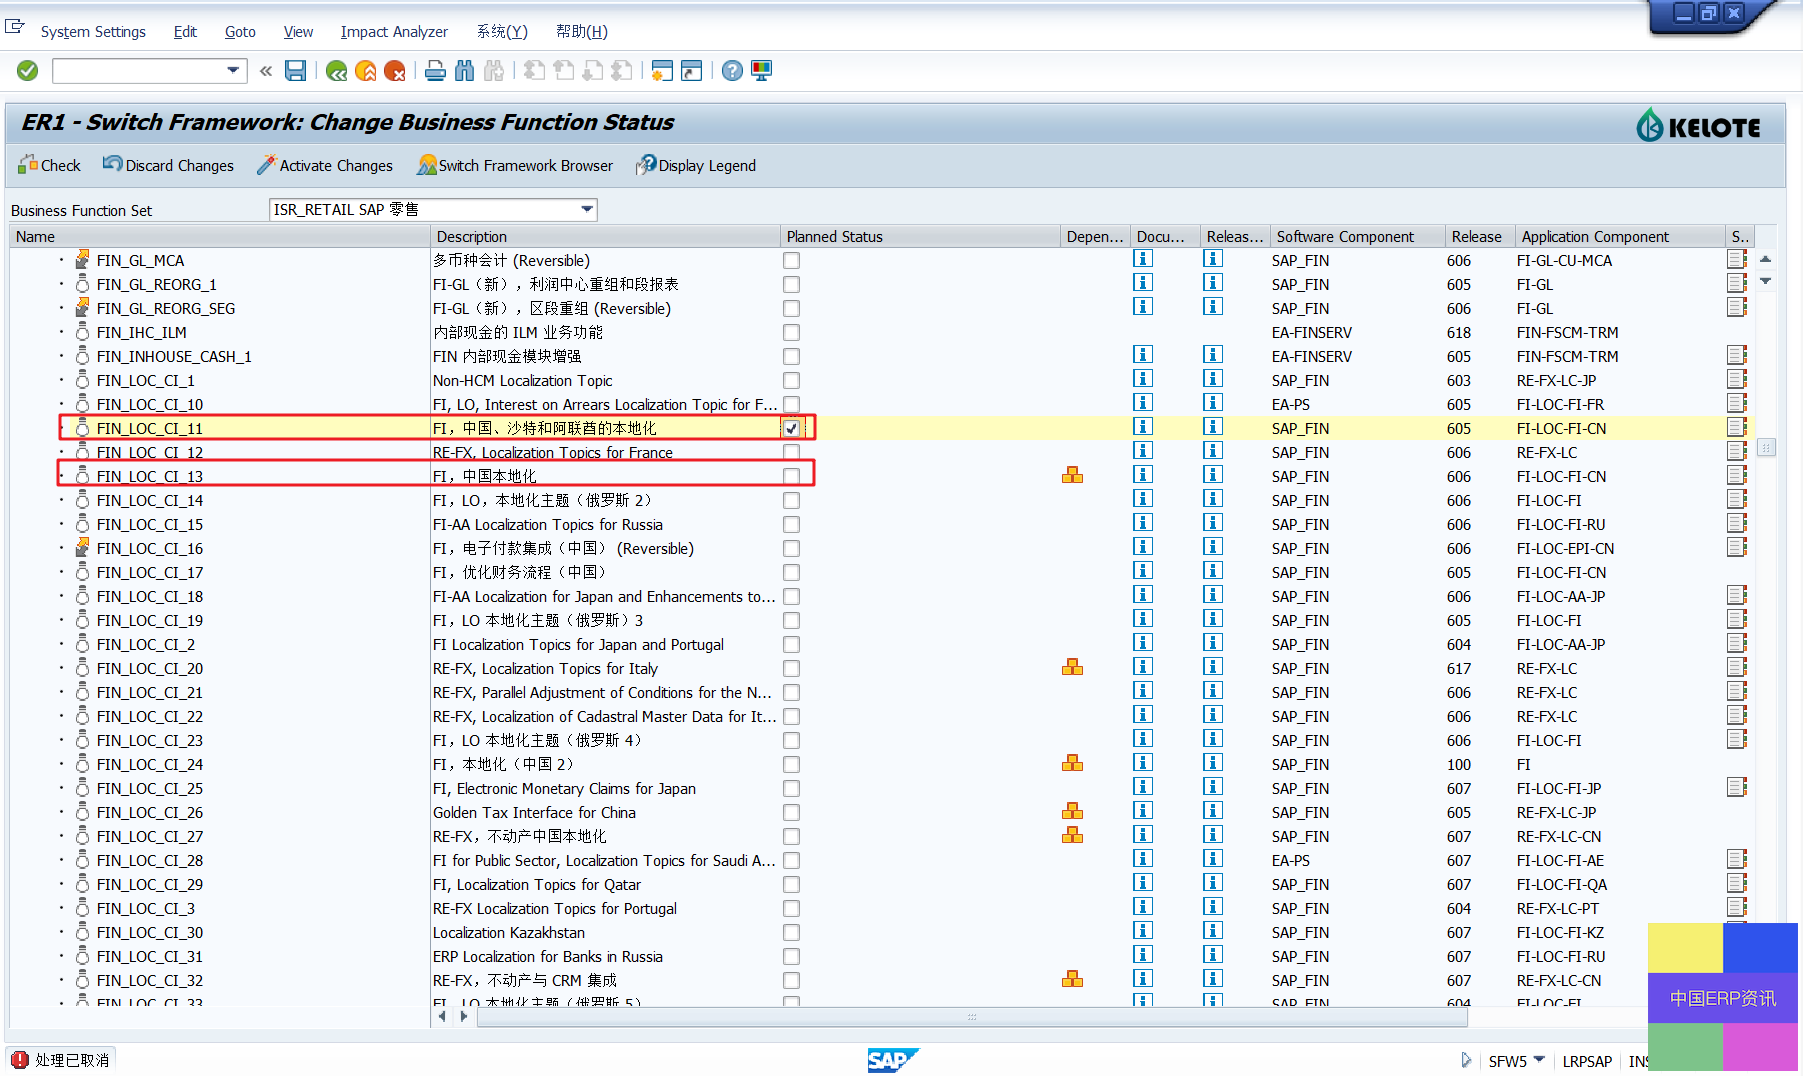Click the red Cancel icon
Image resolution: width=1803 pixels, height=1076 pixels.
(395, 71)
